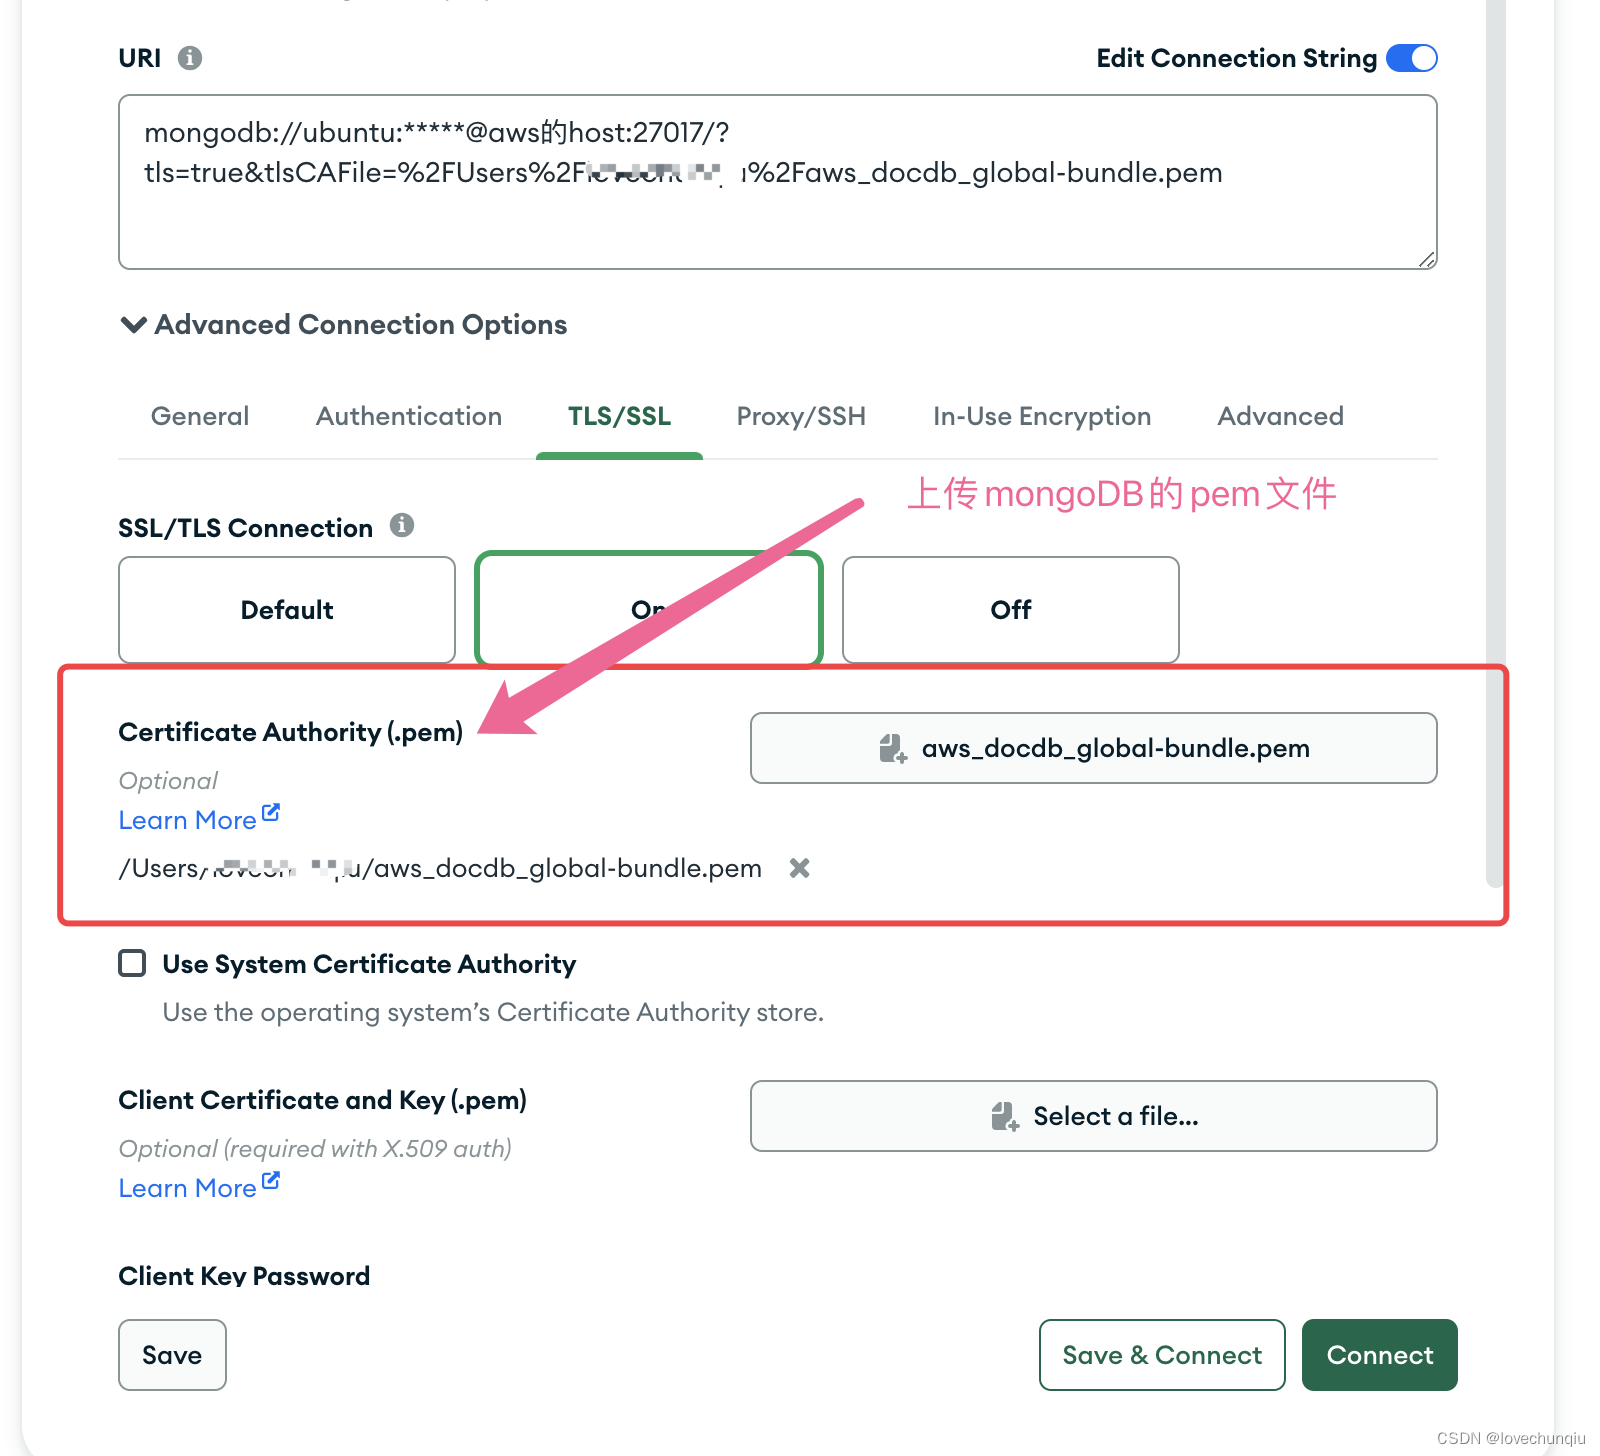This screenshot has height=1456, width=1600.
Task: Remove CA file path using the X icon
Action: [799, 868]
